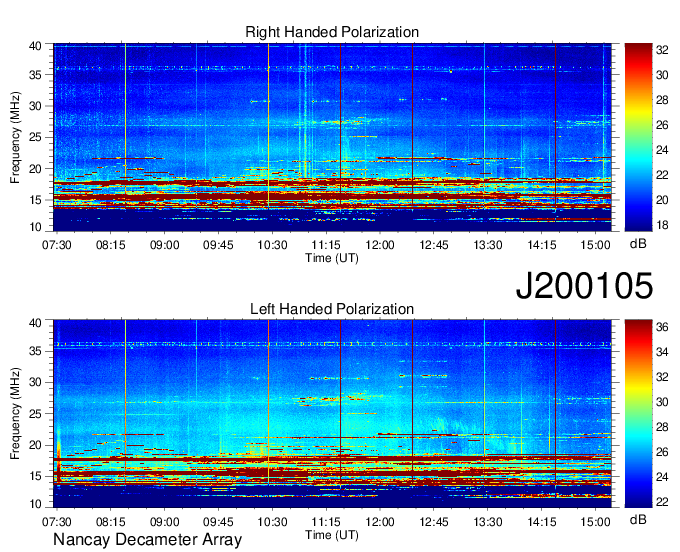
Task: Click the right-handed polarization spectrogram
Action: coord(332,137)
